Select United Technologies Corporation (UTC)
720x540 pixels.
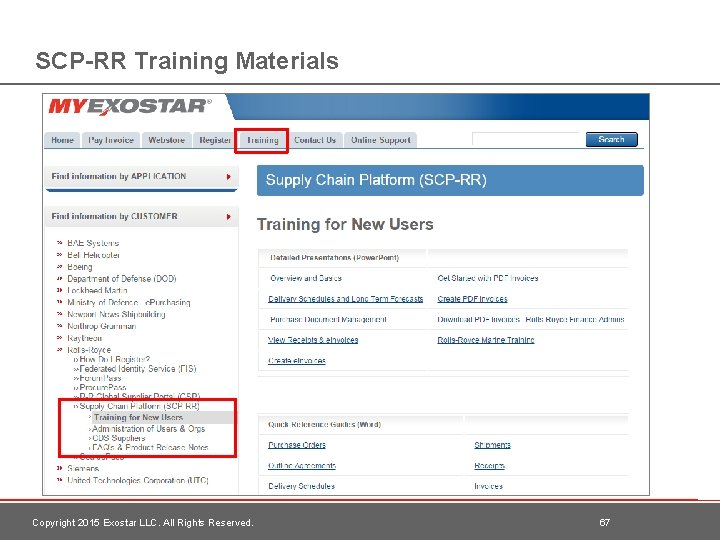click(x=138, y=481)
